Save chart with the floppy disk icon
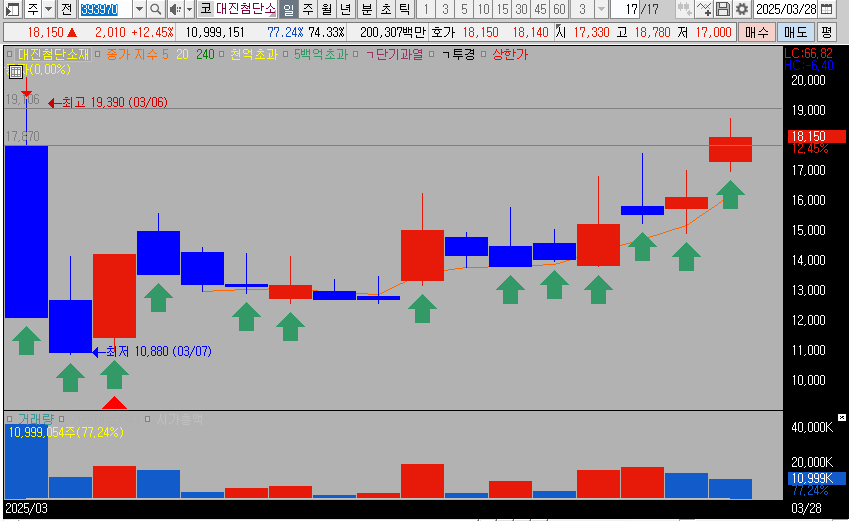This screenshot has height=521, width=849. pos(723,9)
